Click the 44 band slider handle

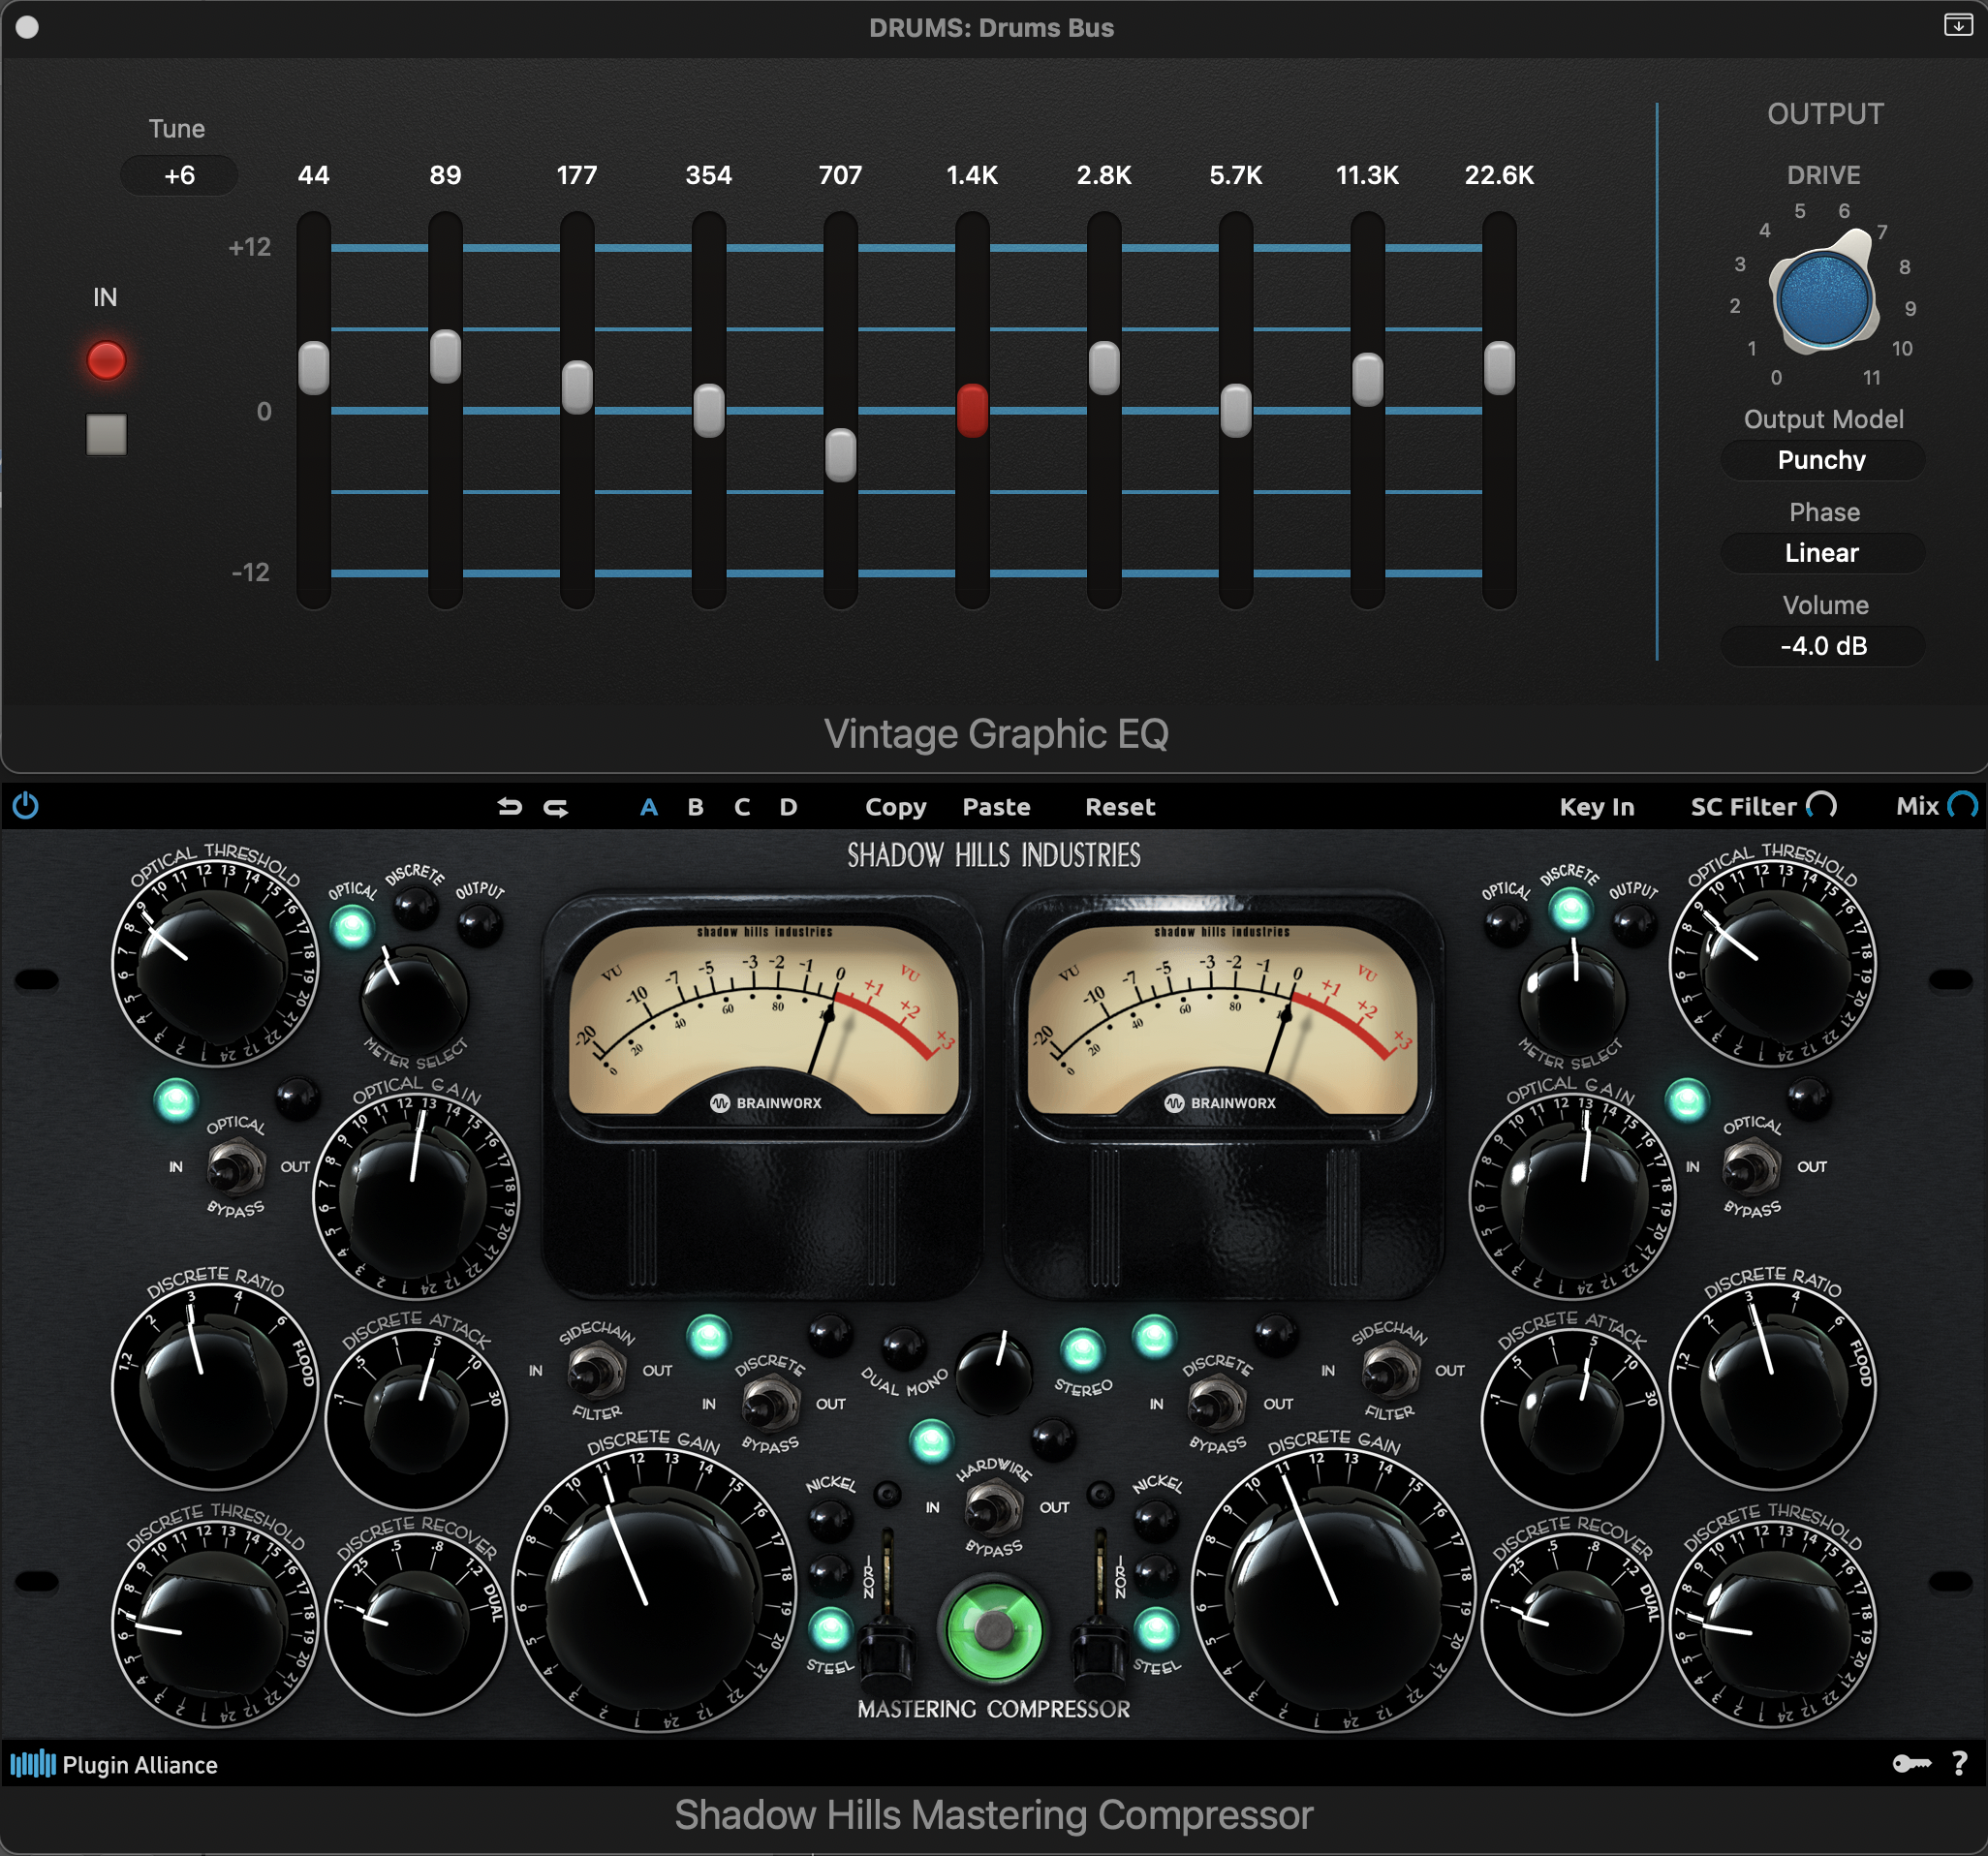(x=313, y=368)
